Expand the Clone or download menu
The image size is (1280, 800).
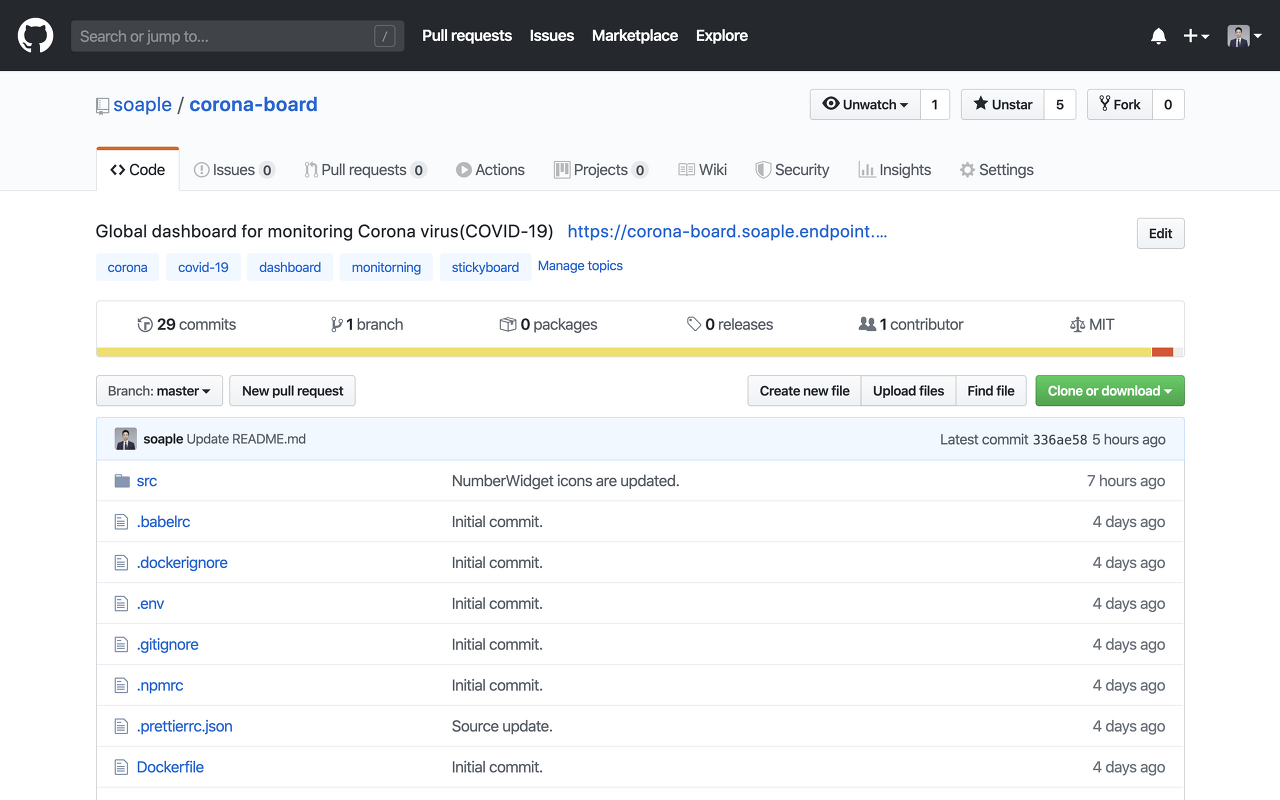tap(1109, 391)
